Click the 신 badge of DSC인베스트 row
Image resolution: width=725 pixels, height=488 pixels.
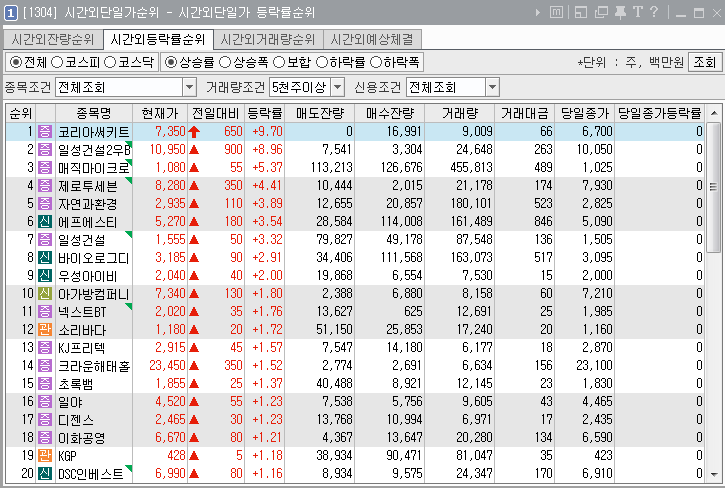(x=45, y=474)
